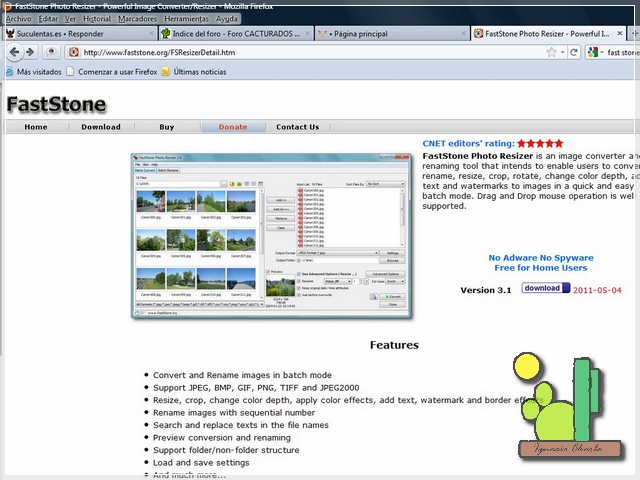The height and width of the screenshot is (480, 640).
Task: Click 'Support JPEG, BMP, GIF, PNG, TIFF and JPEG2000'
Action: click(x=256, y=388)
